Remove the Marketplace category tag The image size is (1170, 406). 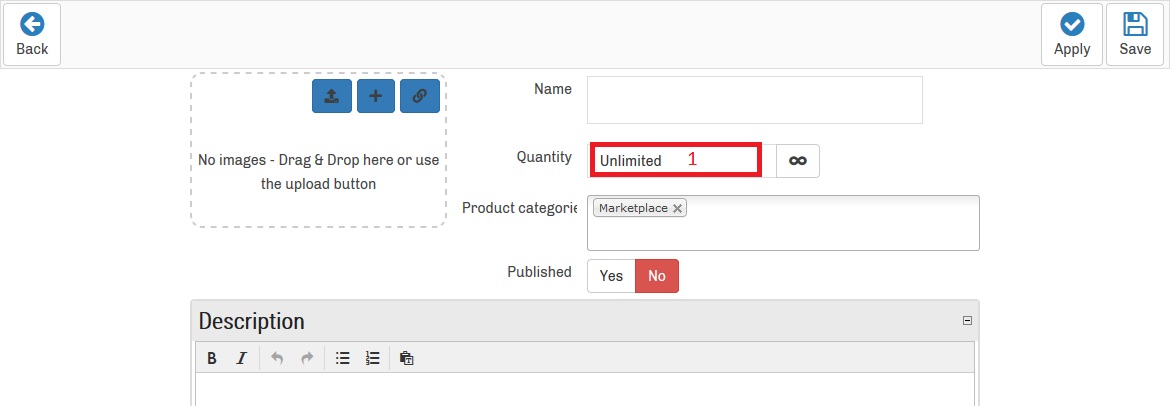coord(677,208)
